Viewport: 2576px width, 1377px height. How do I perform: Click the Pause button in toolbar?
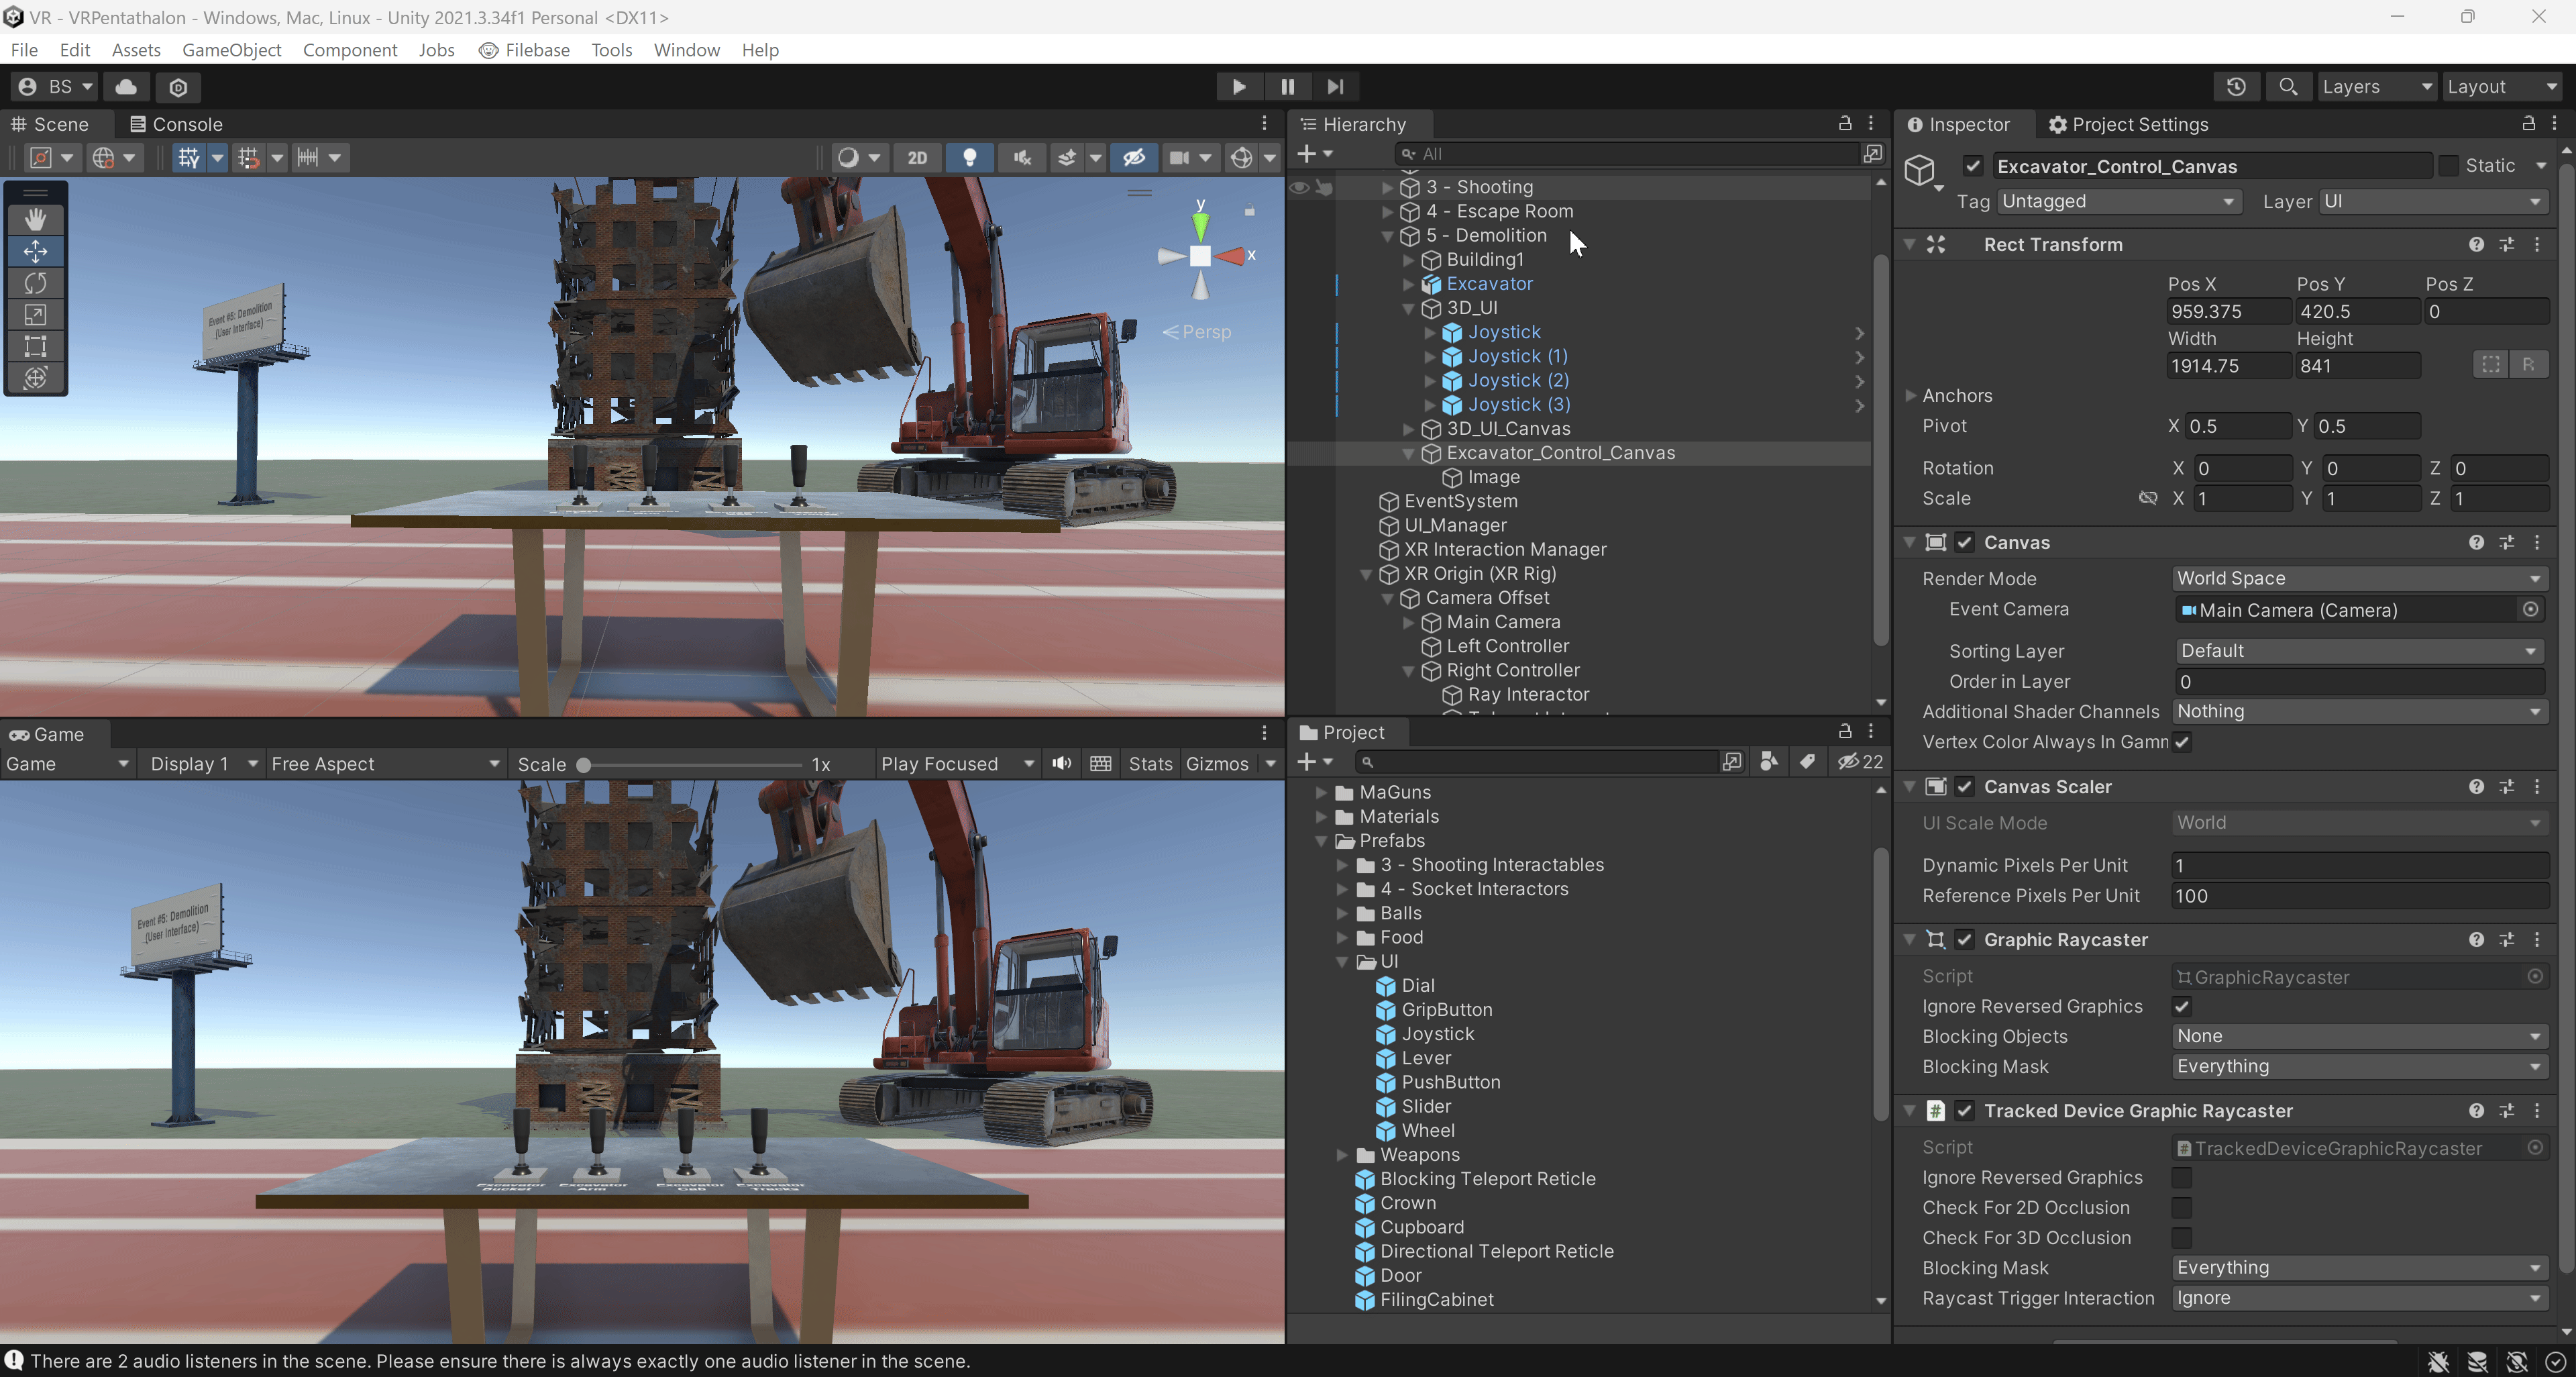coord(1287,87)
